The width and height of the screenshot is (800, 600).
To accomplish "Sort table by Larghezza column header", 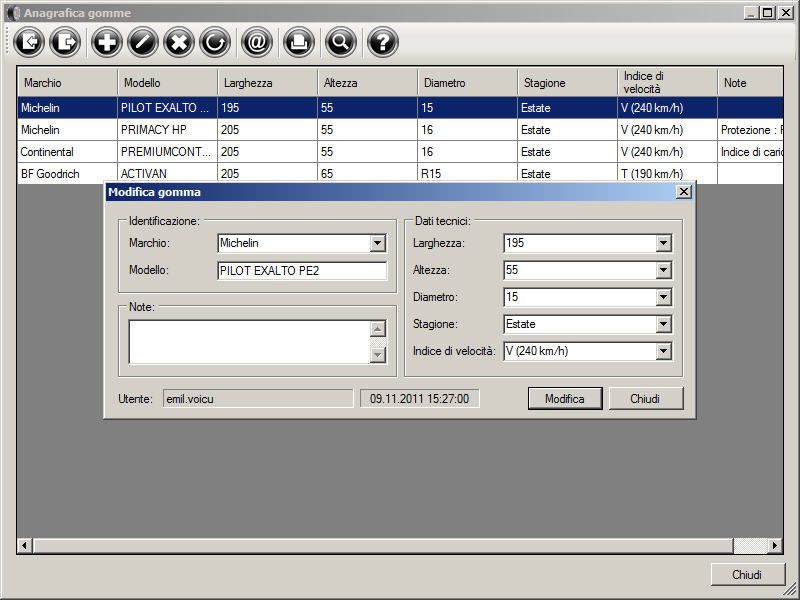I will pos(267,83).
